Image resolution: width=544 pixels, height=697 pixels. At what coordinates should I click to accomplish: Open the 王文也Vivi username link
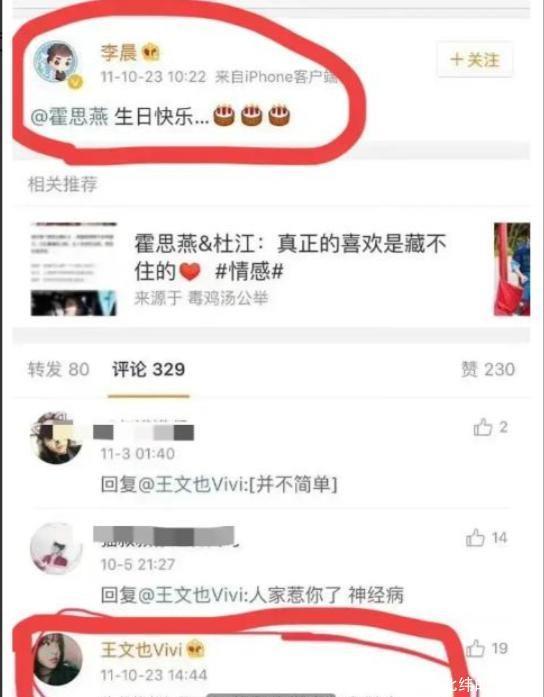(x=141, y=650)
